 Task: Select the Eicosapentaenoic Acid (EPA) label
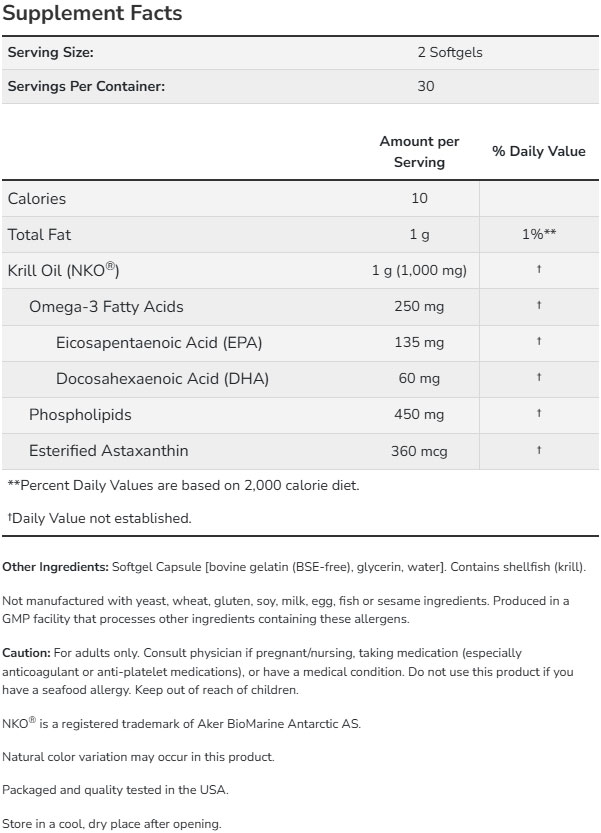click(159, 343)
